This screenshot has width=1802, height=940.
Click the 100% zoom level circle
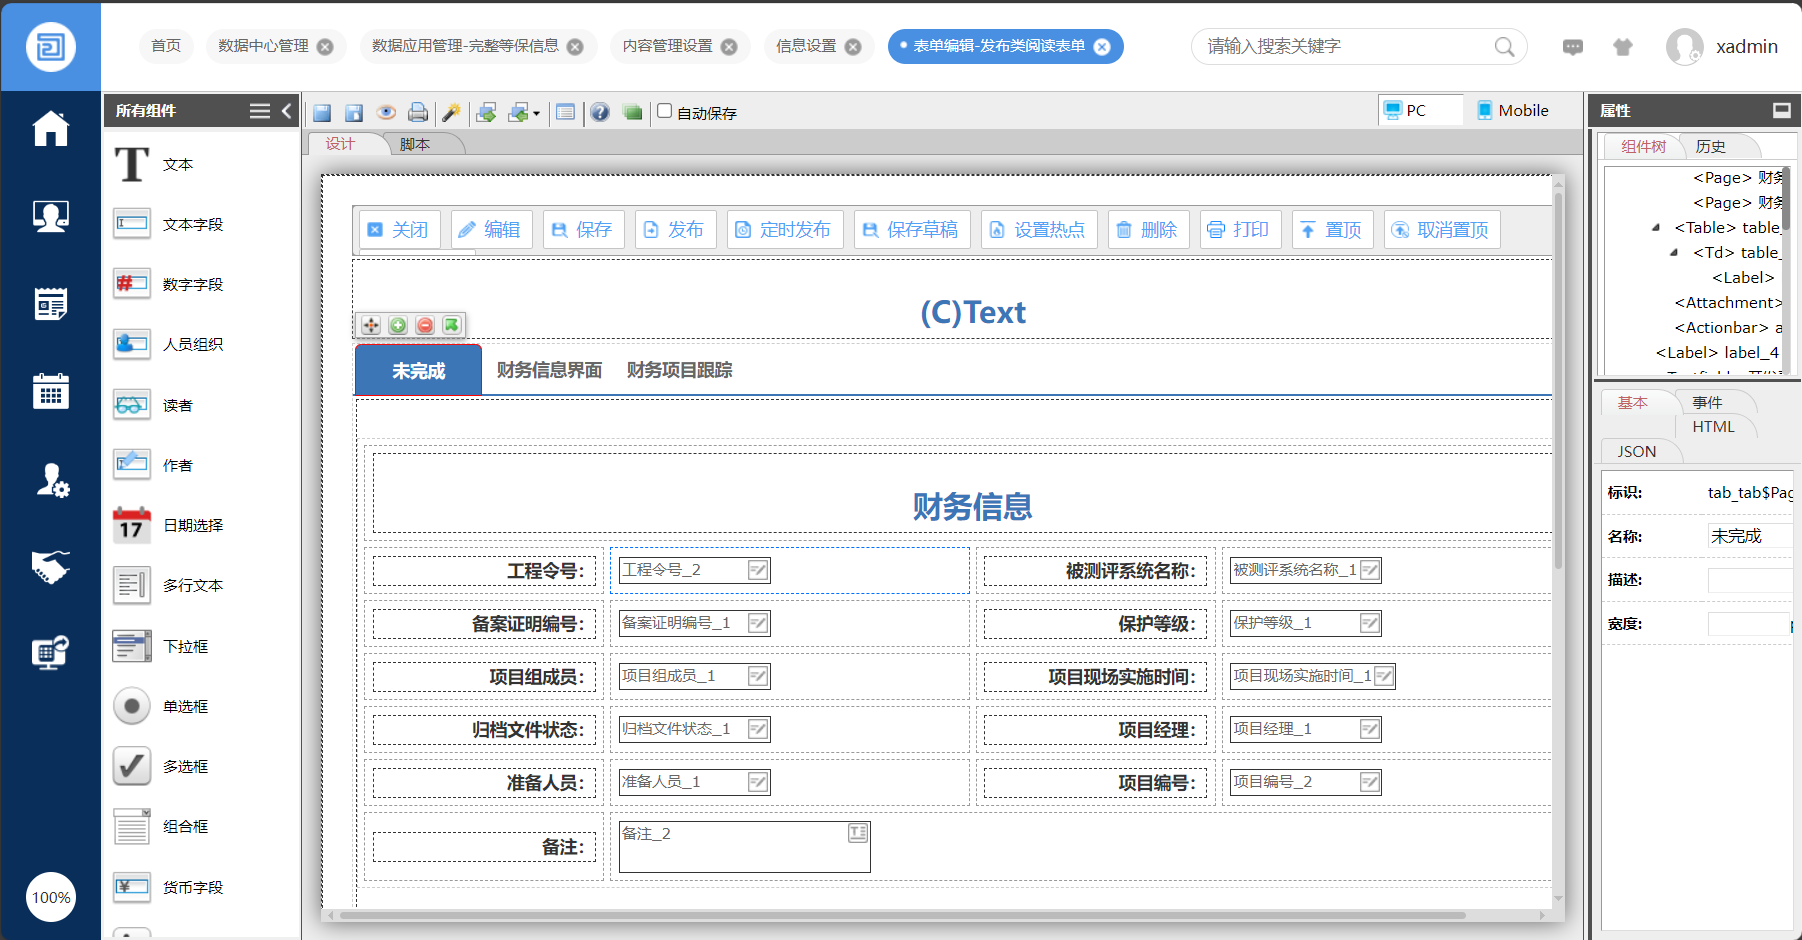[51, 897]
